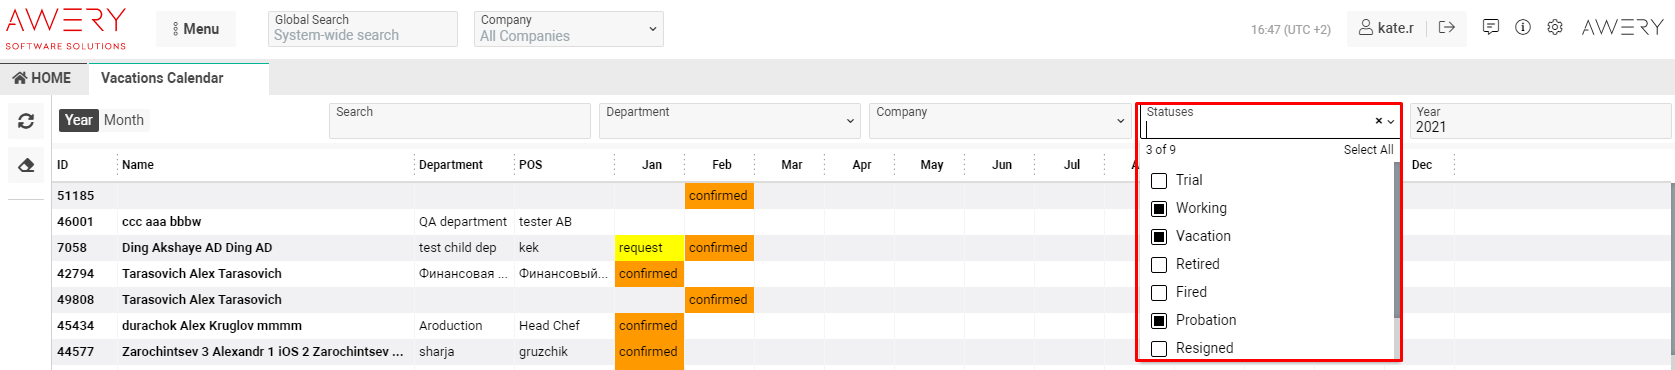The height and width of the screenshot is (370, 1675).
Task: Clear Statuses selection with the x icon
Action: pyautogui.click(x=1378, y=121)
